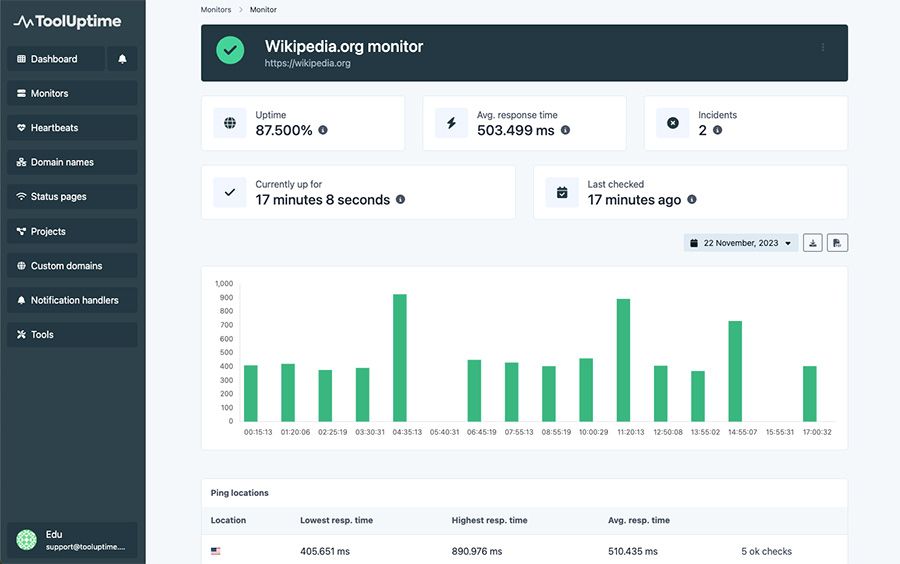
Task: Click the download export icon button
Action: point(813,243)
